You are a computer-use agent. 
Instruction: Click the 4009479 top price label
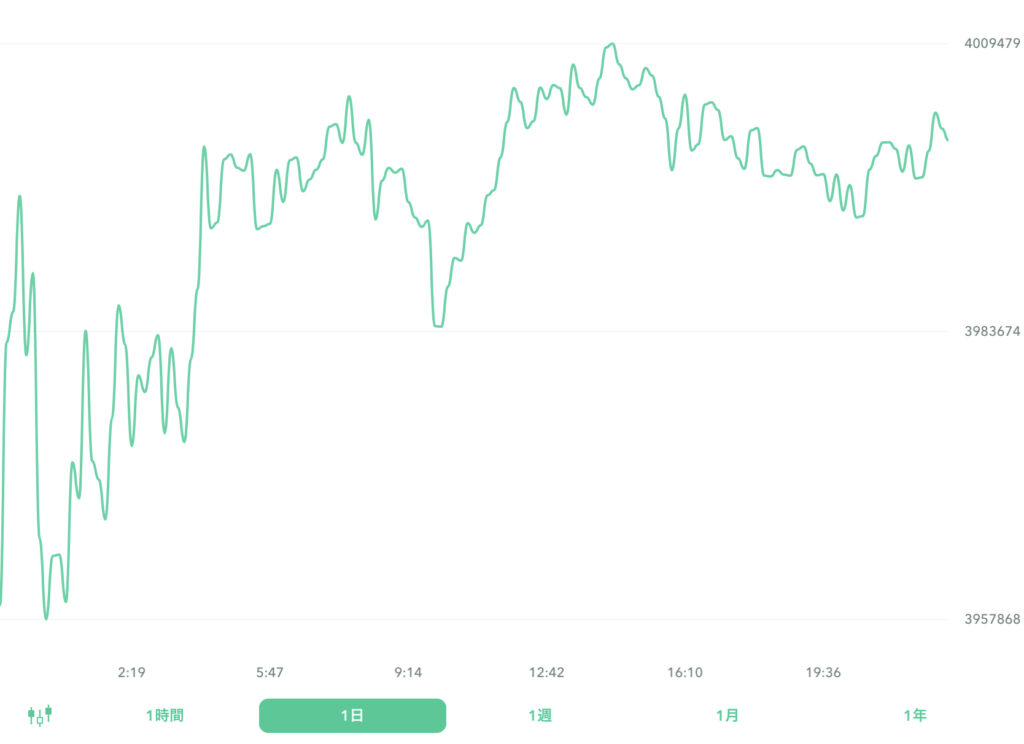(x=991, y=43)
